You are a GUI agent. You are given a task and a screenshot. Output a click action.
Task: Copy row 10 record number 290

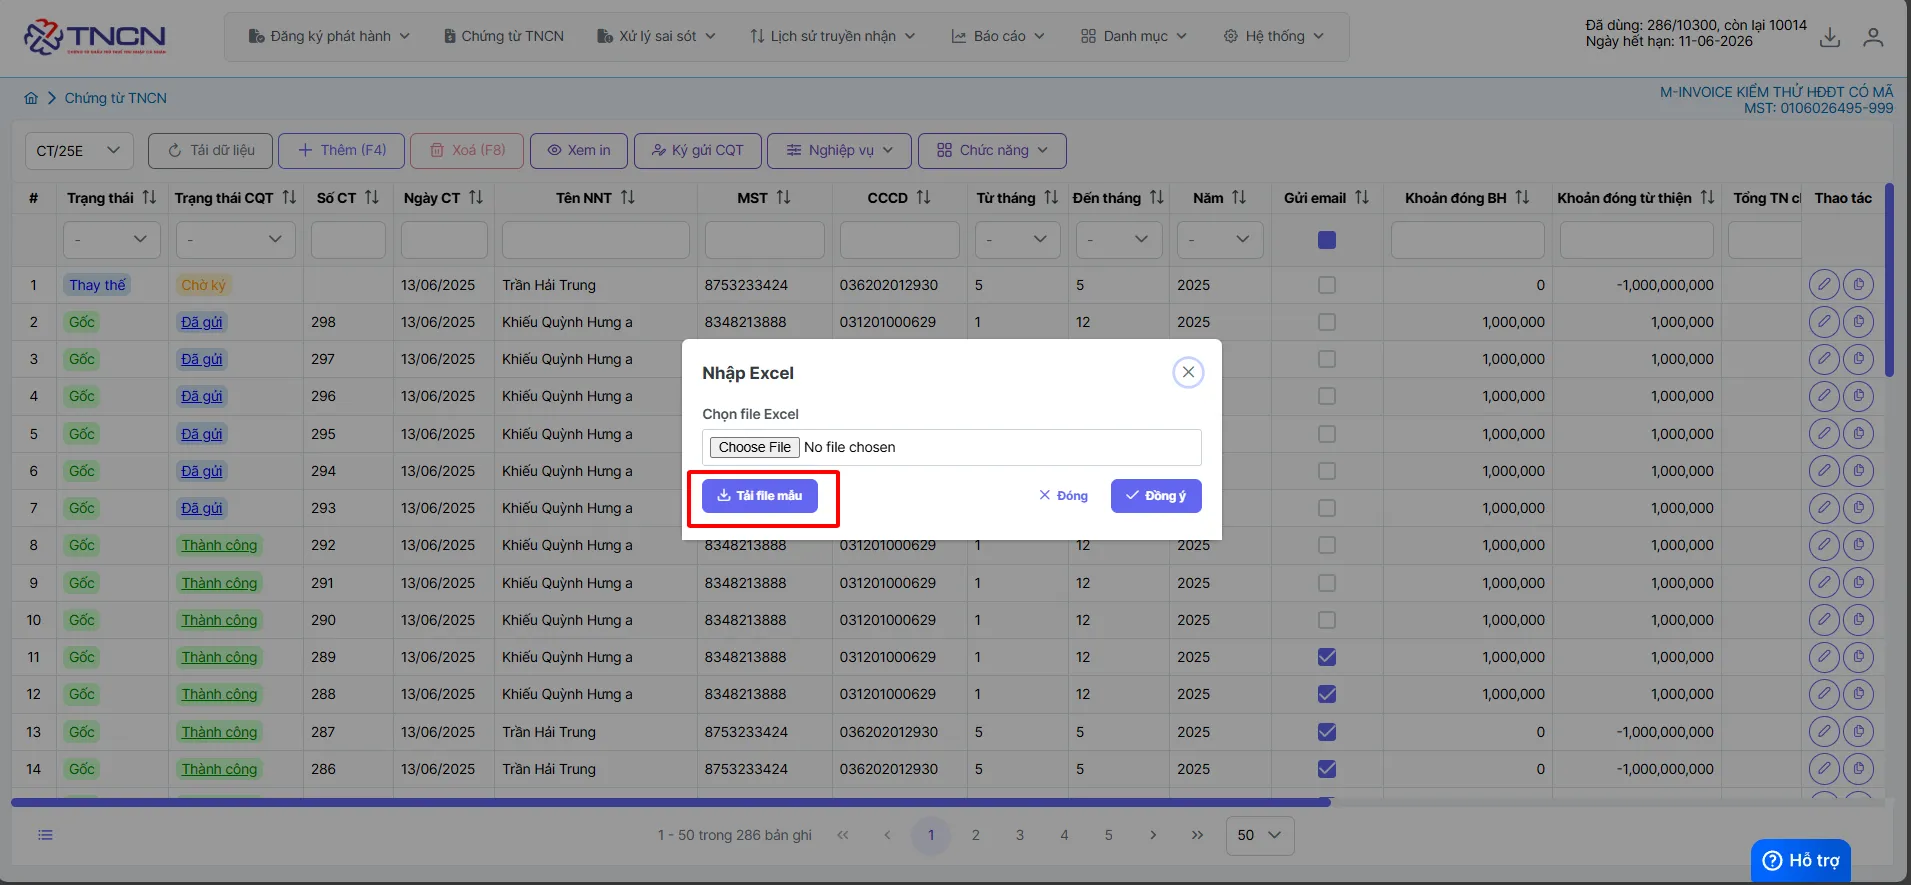1858,620
